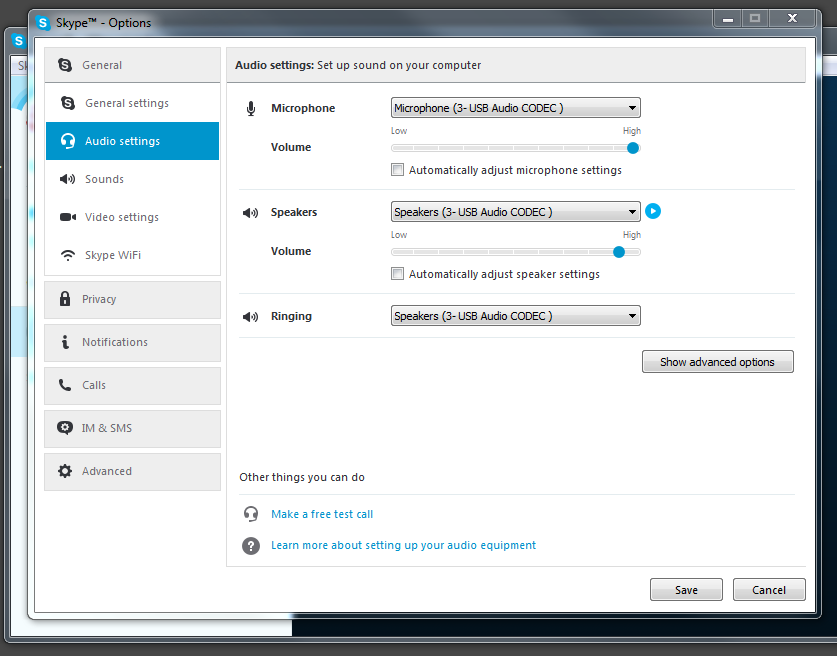Viewport: 838px width, 658px height.
Task: Go to the Sounds settings page
Action: [x=133, y=179]
